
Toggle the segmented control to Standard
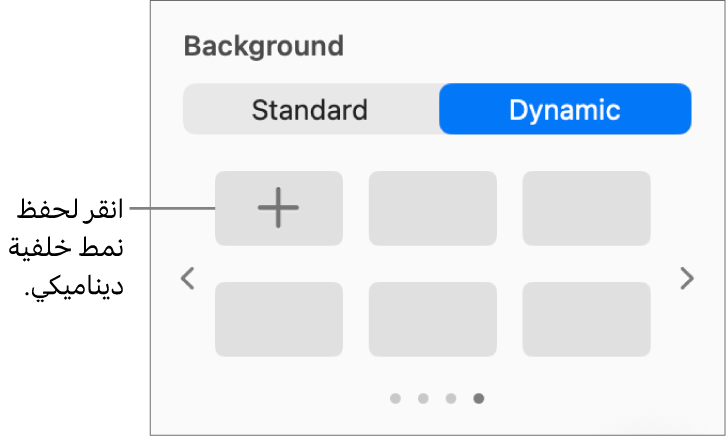coord(310,109)
